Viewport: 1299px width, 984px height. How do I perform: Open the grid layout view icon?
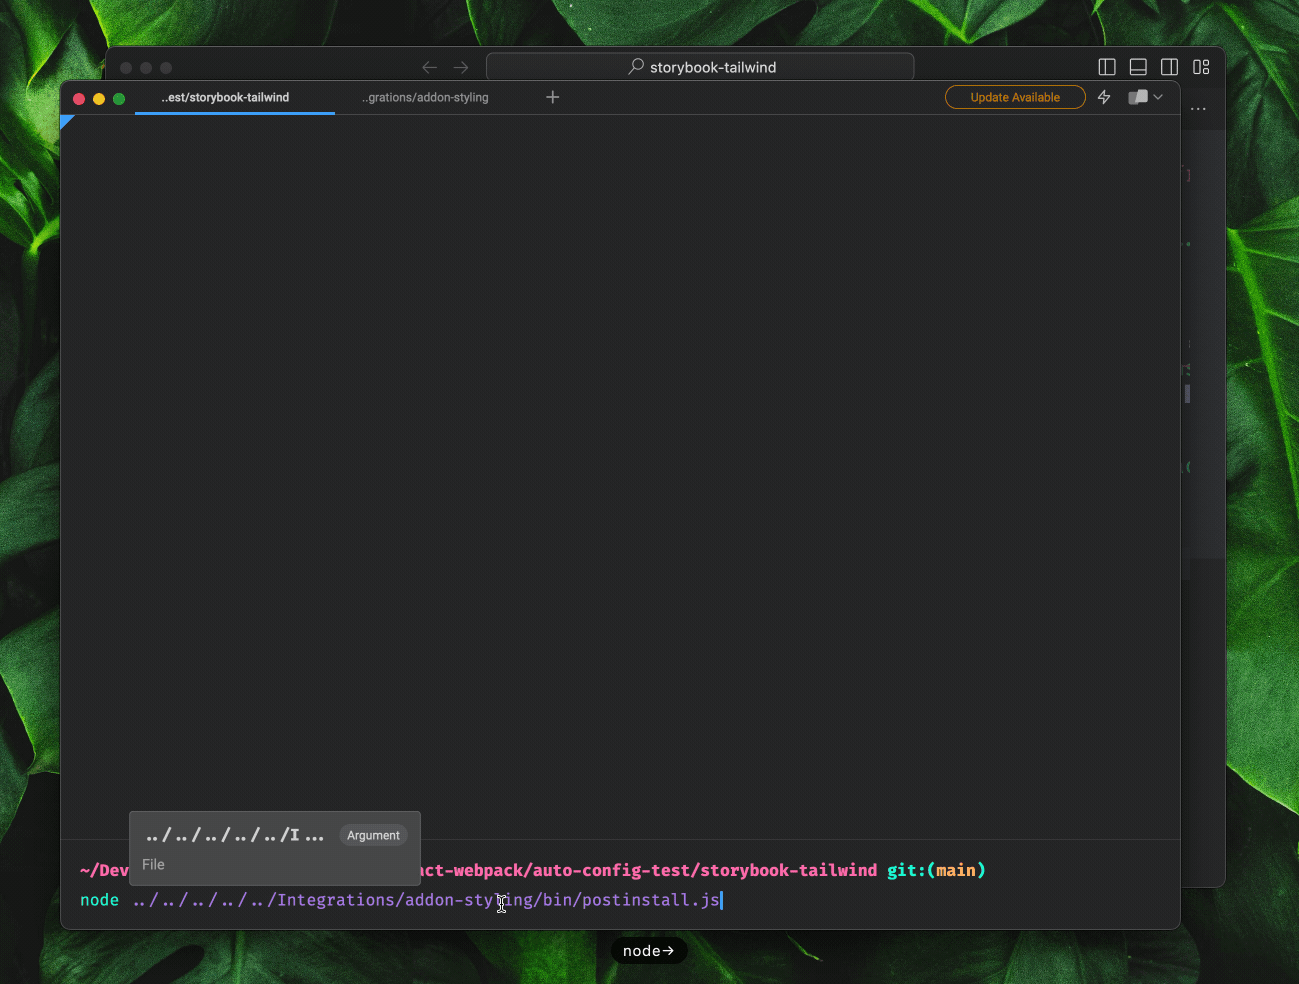[x=1201, y=67]
